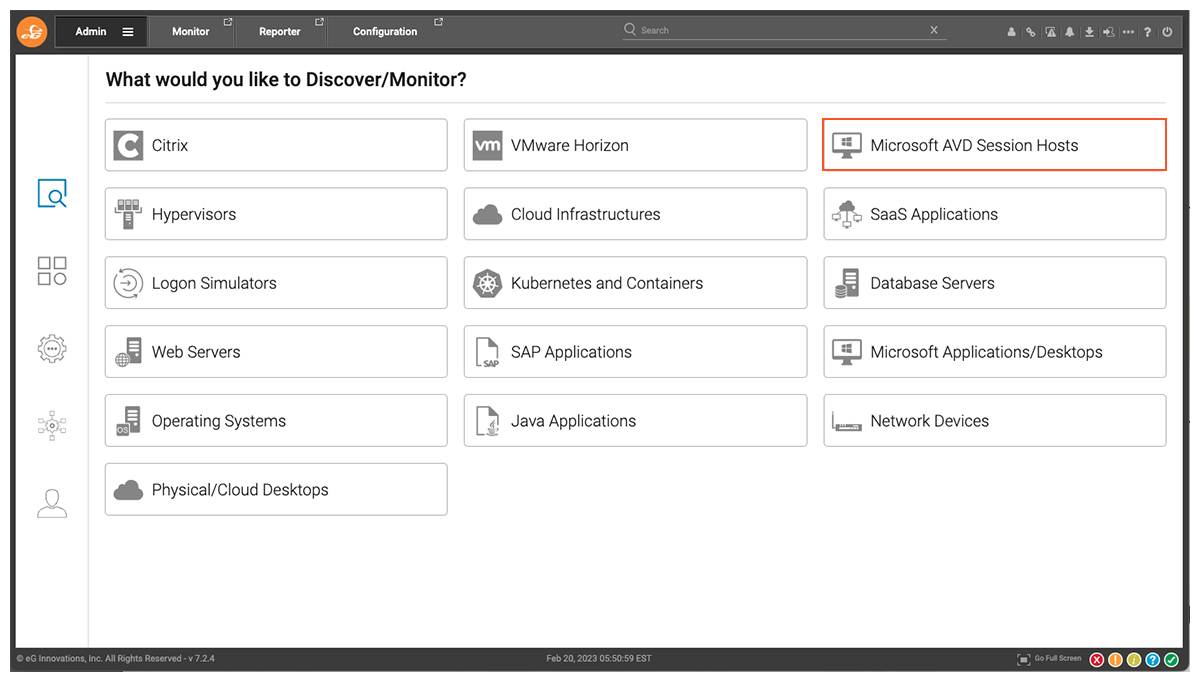This screenshot has height=682, width=1200.
Task: Click the user profile icon in header
Action: (x=1012, y=32)
